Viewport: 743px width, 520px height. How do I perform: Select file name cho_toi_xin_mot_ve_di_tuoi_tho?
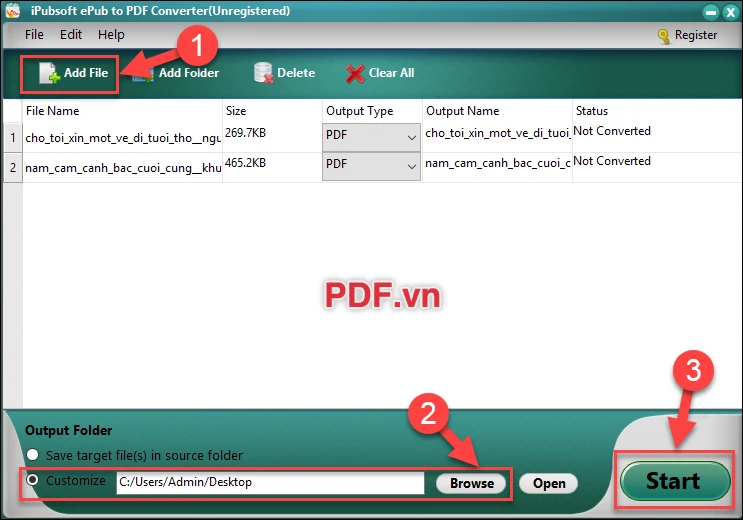coord(123,138)
